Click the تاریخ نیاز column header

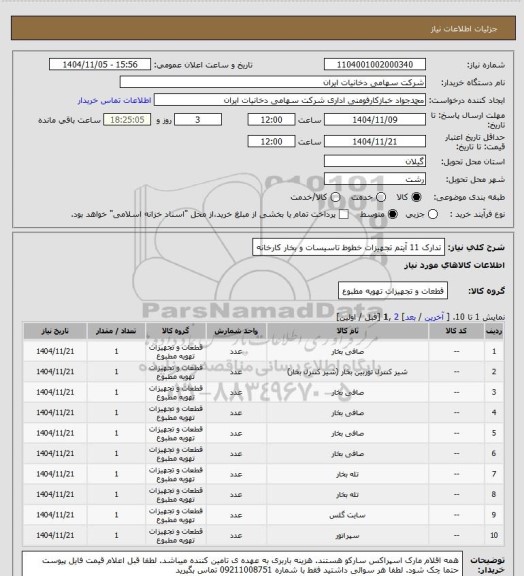(x=55, y=331)
